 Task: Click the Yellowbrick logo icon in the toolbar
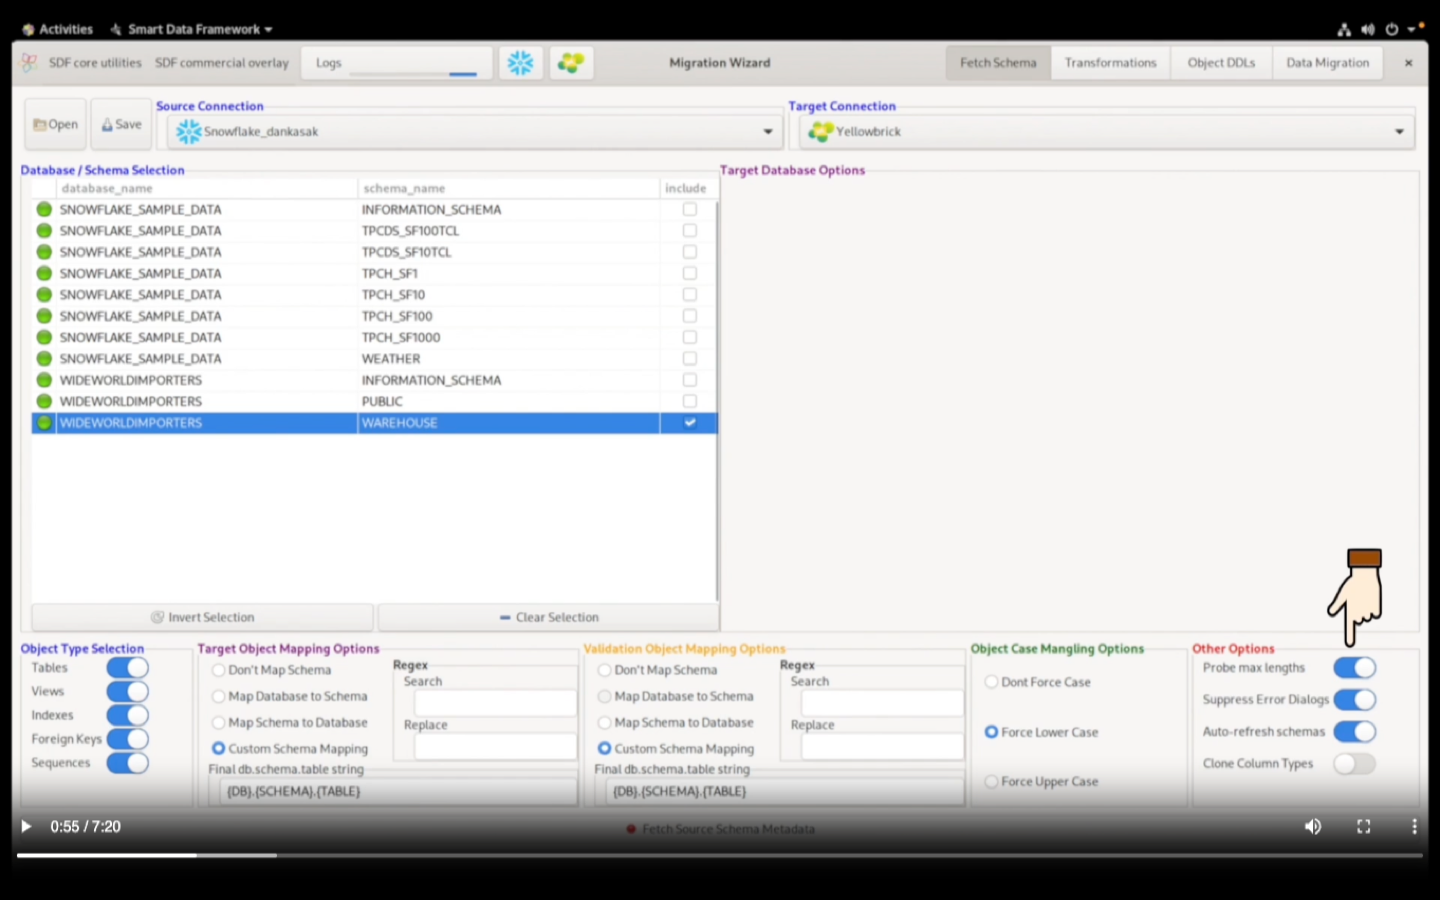(x=571, y=62)
